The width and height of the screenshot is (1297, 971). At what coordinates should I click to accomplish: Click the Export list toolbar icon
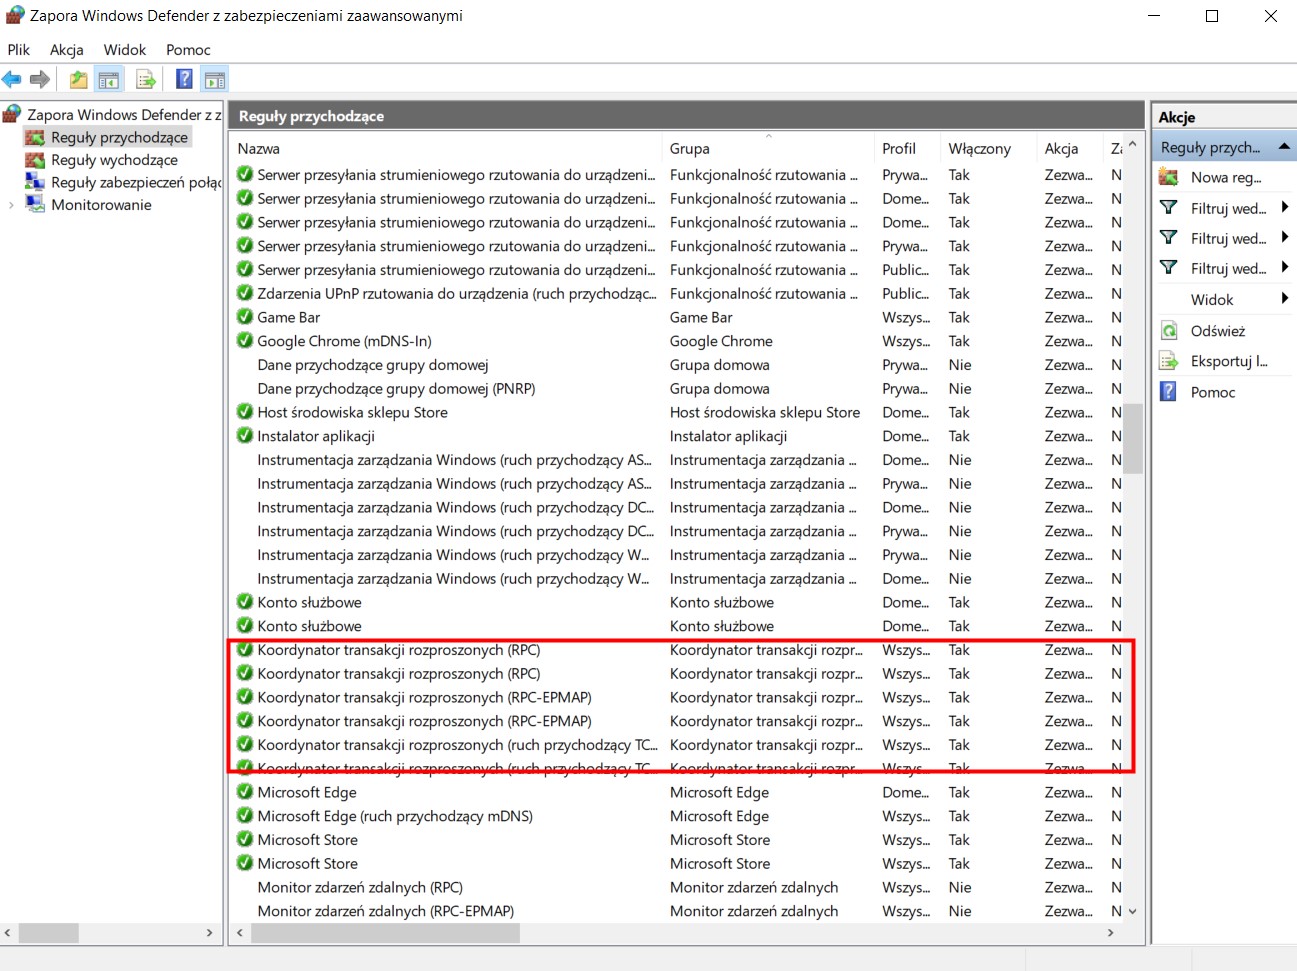pos(146,80)
